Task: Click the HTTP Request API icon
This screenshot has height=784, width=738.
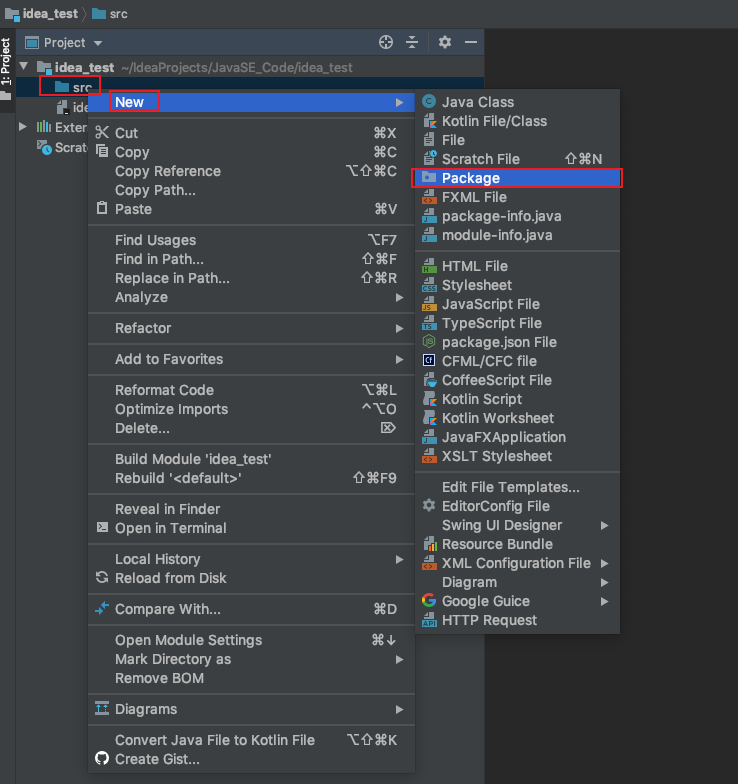Action: point(429,620)
